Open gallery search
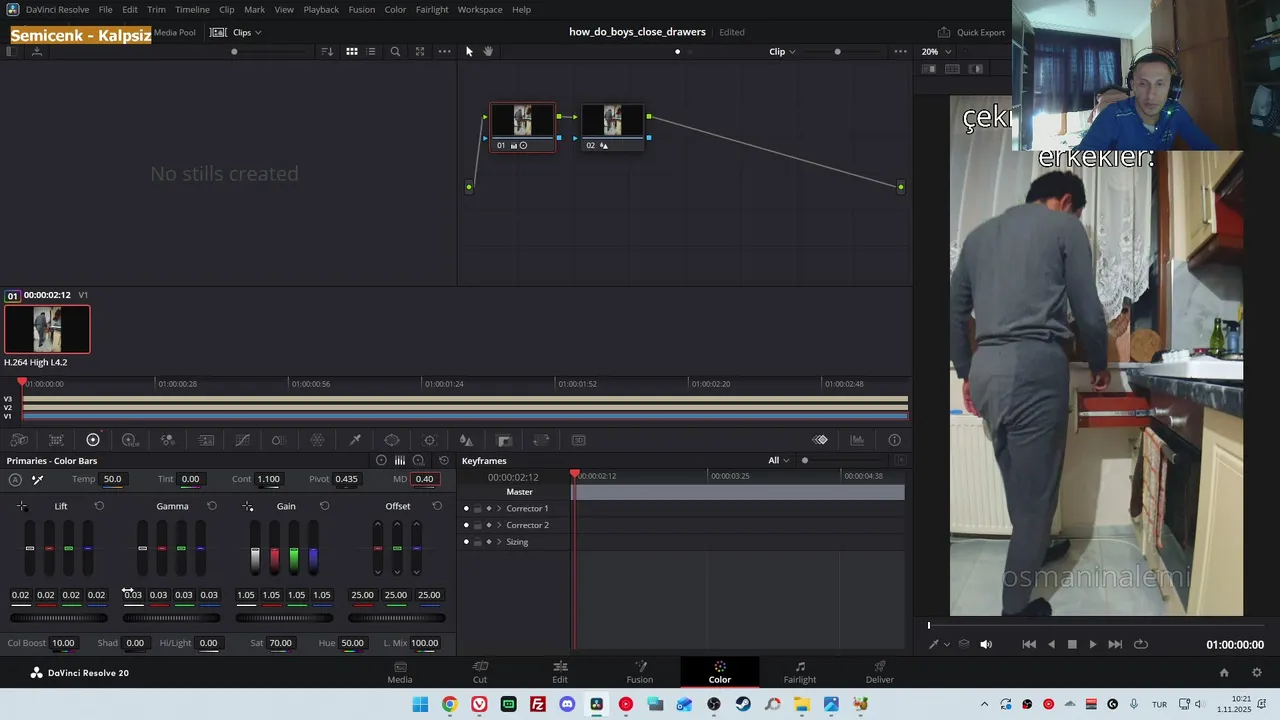The width and height of the screenshot is (1280, 720). (x=395, y=51)
